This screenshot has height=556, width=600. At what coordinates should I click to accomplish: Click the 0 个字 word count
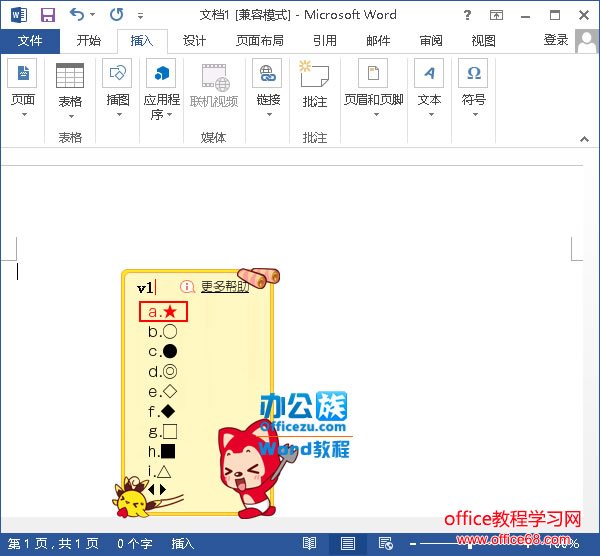tap(135, 543)
